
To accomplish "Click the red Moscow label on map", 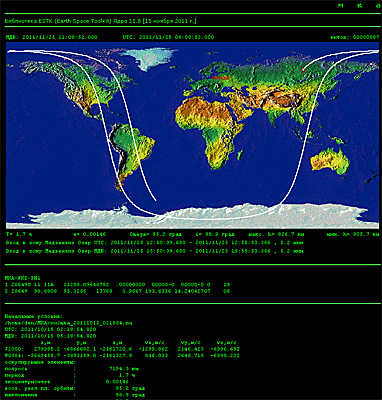I will click(x=219, y=77).
